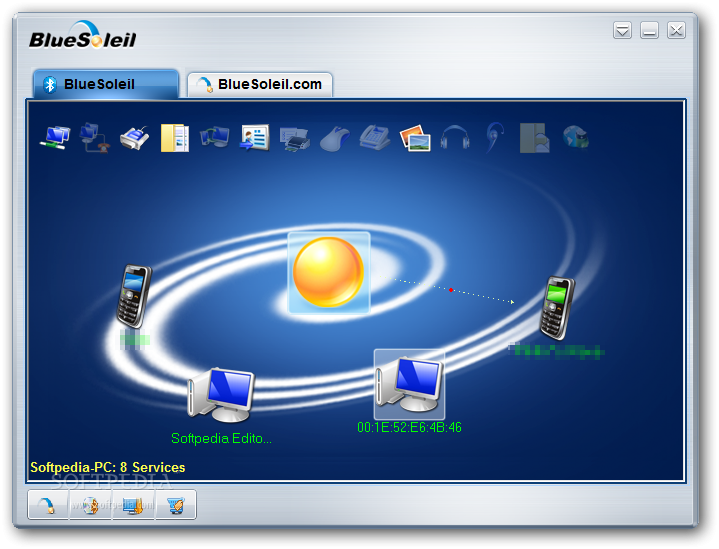Image resolution: width=719 pixels, height=549 pixels.
Task: Click the Bluetooth earpiece headset service icon
Action: 495,137
